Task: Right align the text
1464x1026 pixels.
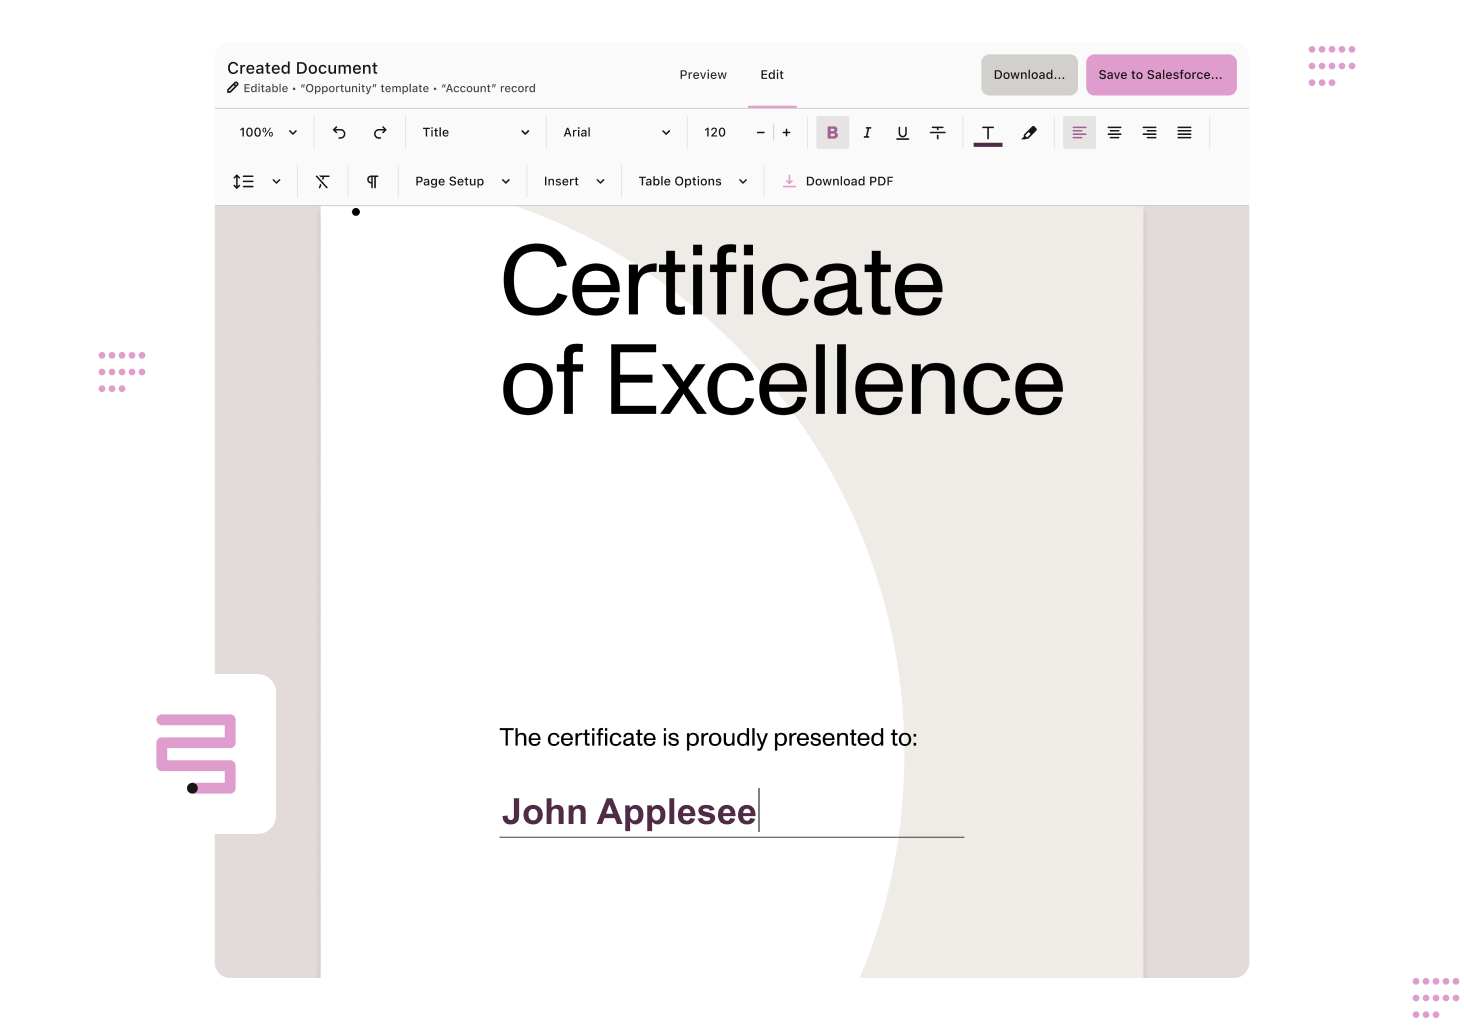Action: pyautogui.click(x=1149, y=133)
